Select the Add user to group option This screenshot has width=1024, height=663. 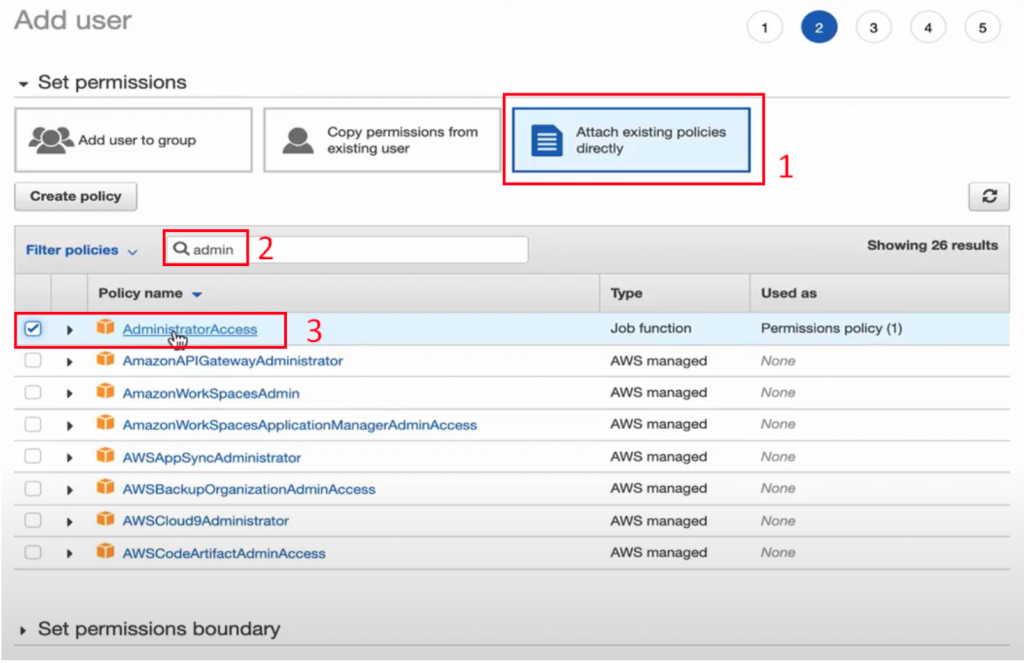tap(133, 140)
